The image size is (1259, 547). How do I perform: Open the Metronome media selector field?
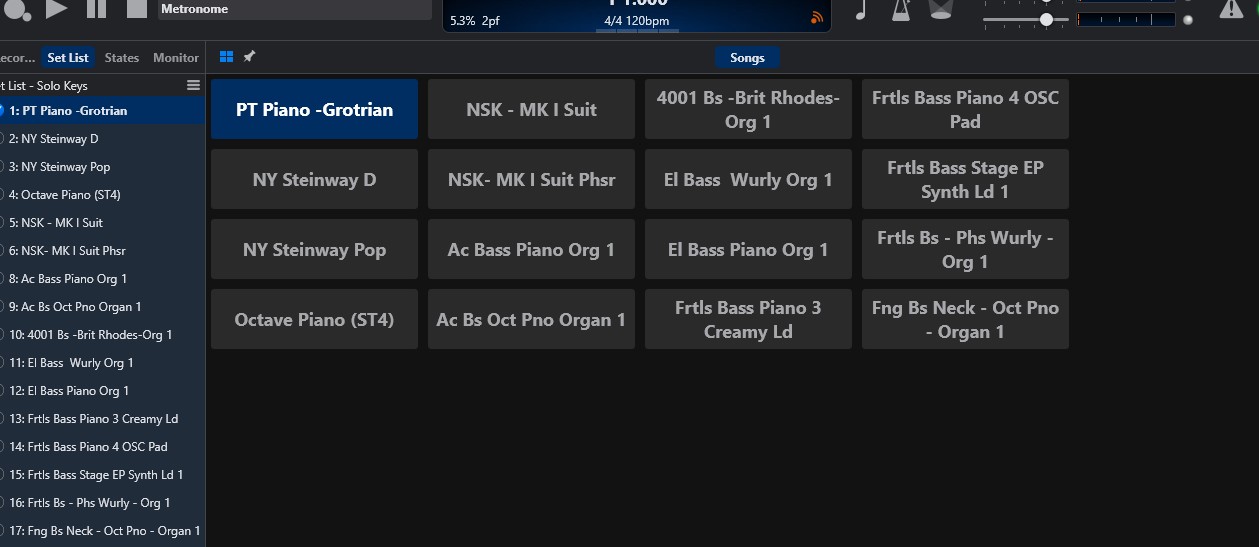click(x=295, y=9)
